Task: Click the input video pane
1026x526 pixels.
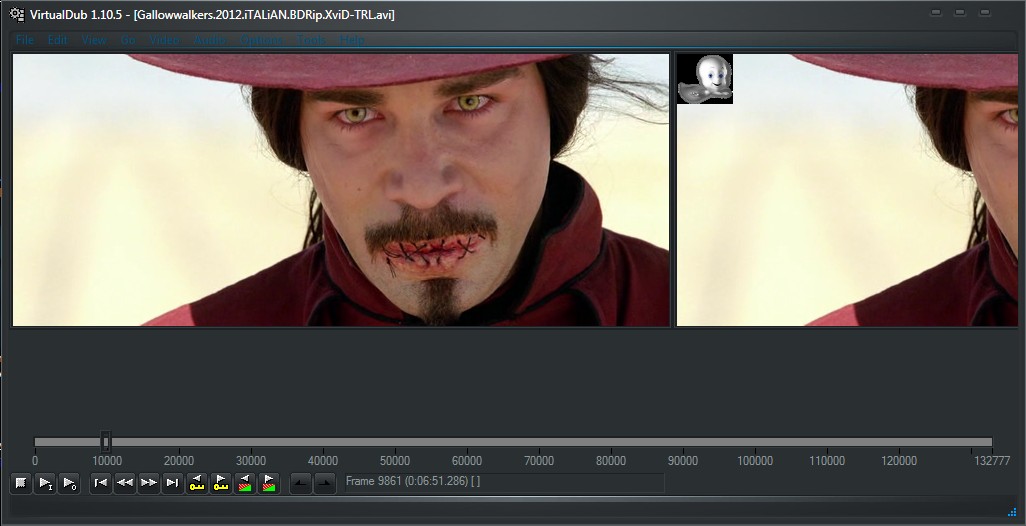Action: coord(341,190)
